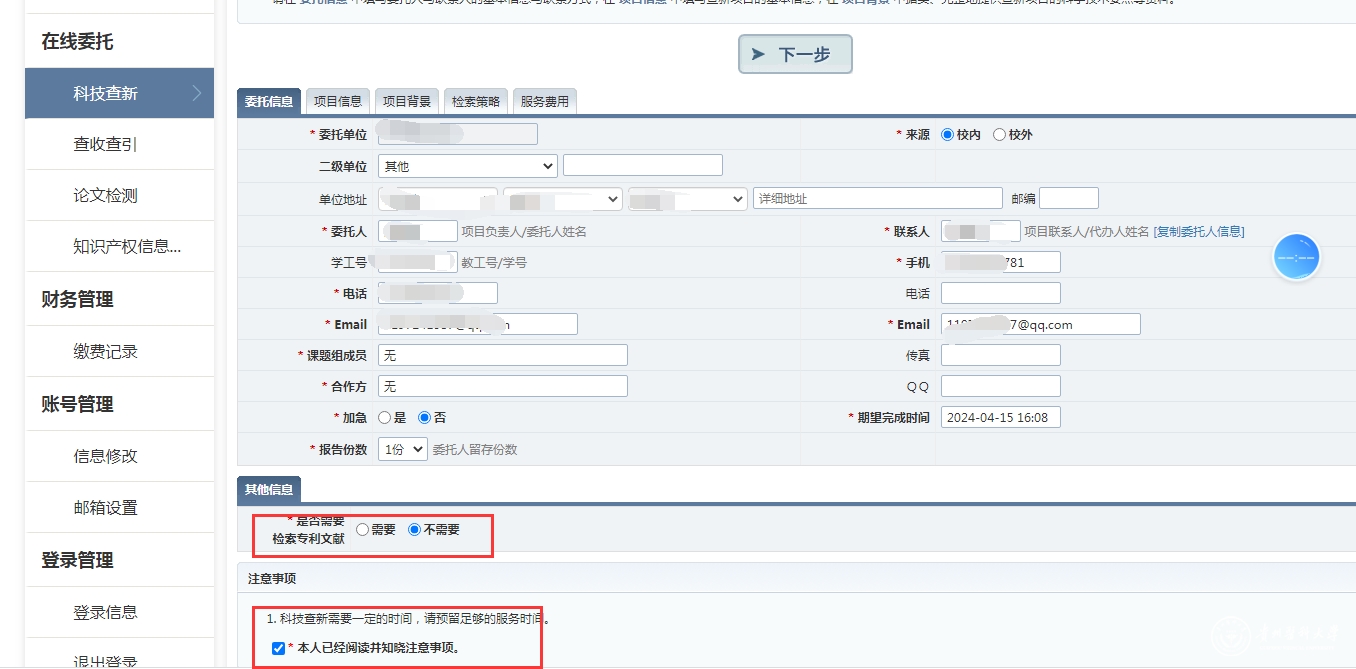Viewport: 1356px width, 669px height.
Task: Expand the 报告份数 dropdown showing 1份
Action: (402, 450)
